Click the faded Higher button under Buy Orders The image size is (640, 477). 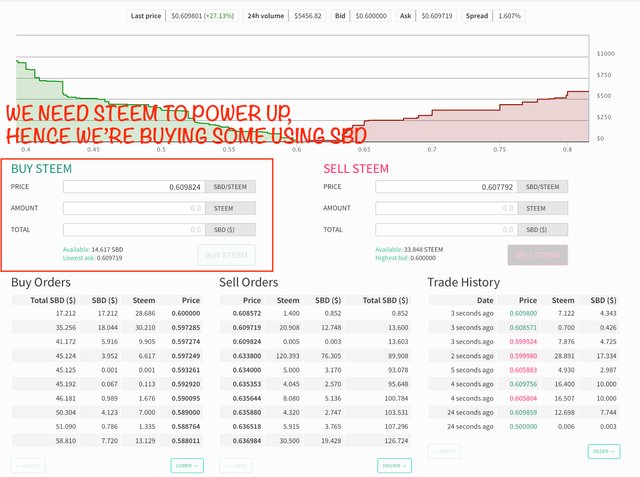tap(28, 466)
